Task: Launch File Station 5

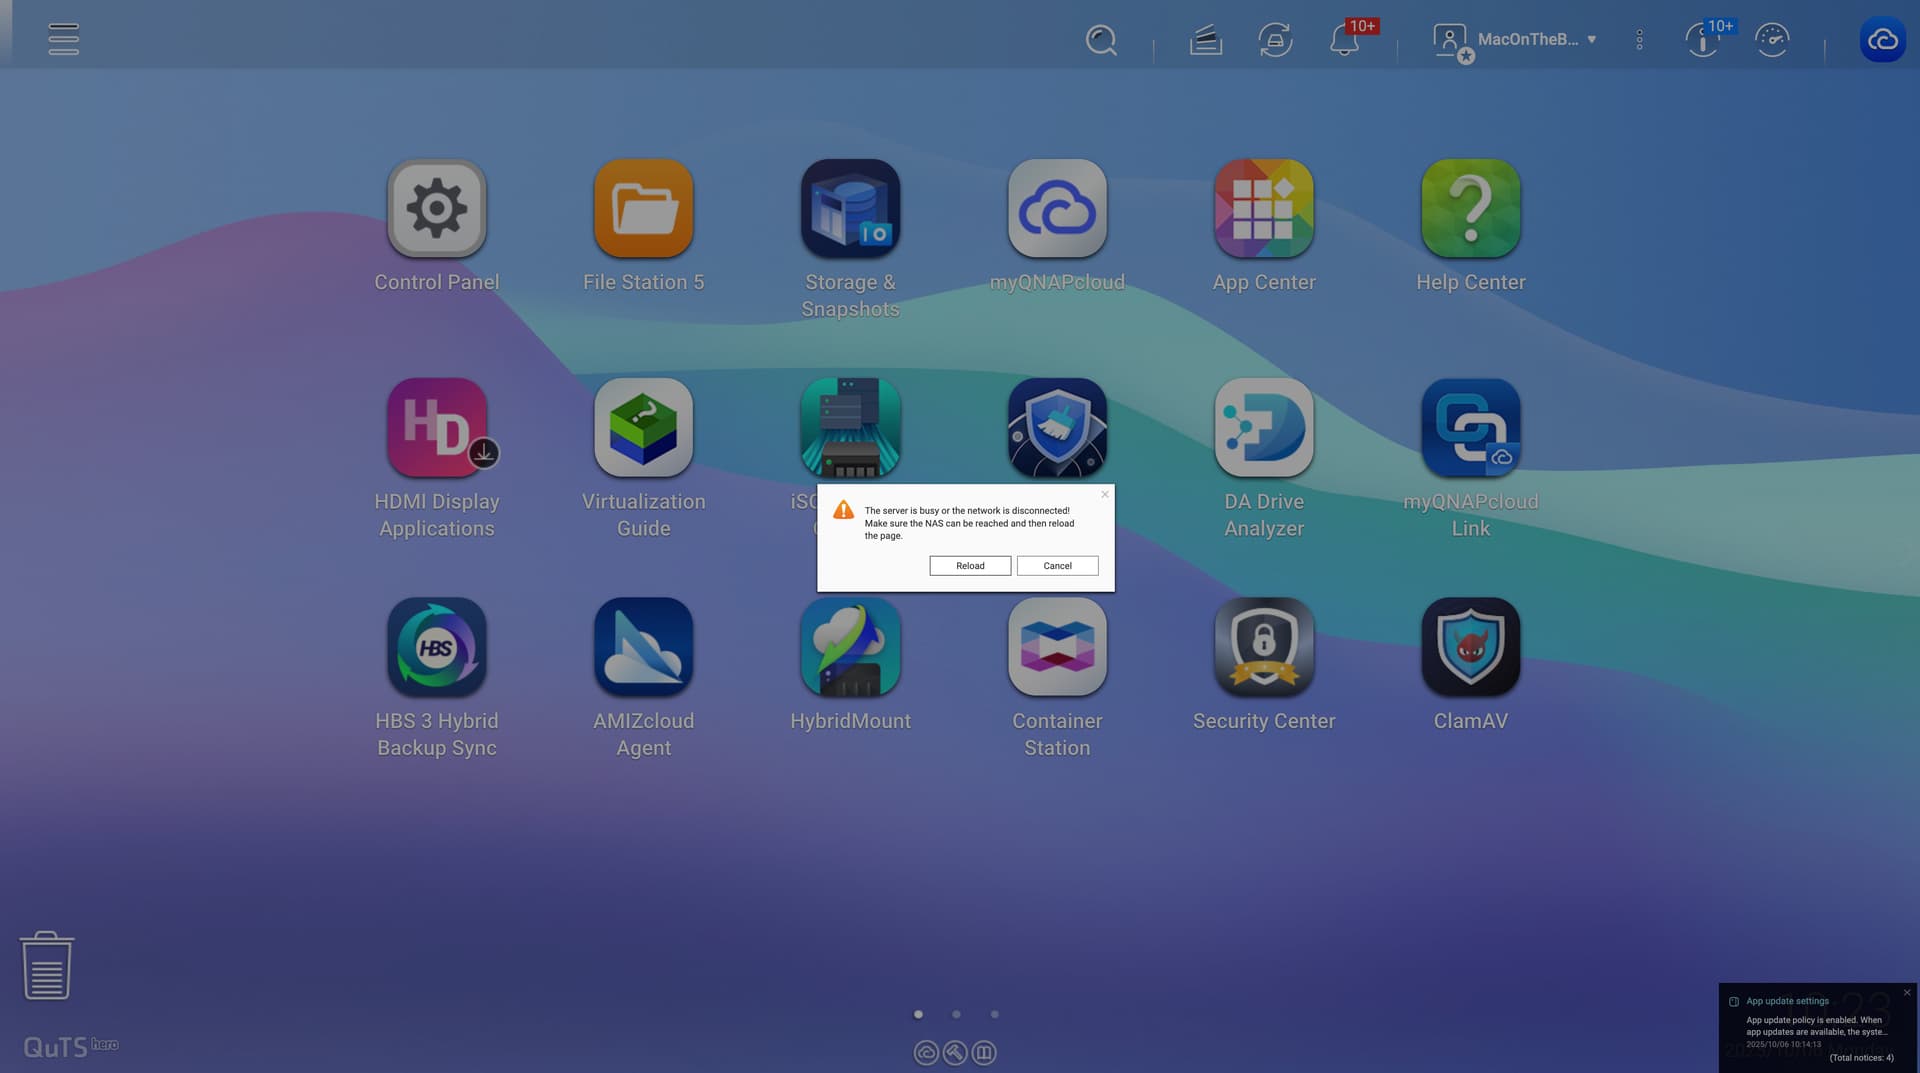Action: (x=643, y=209)
